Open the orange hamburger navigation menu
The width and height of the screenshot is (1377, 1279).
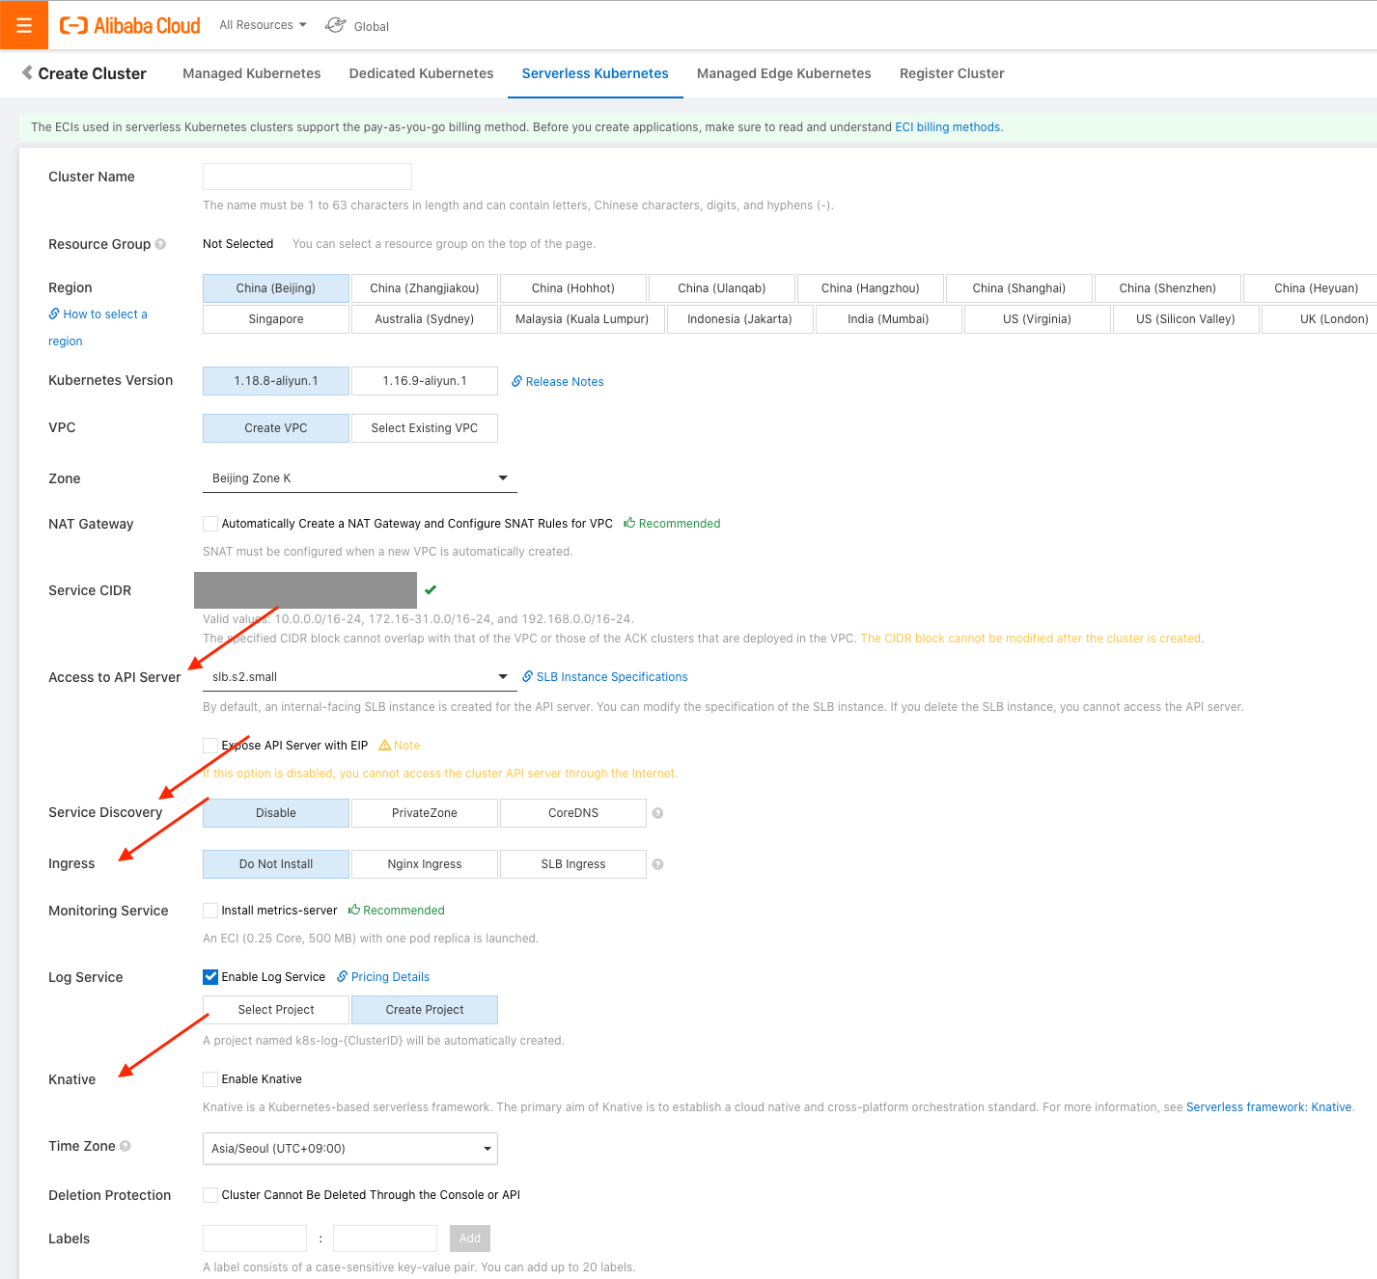24,25
